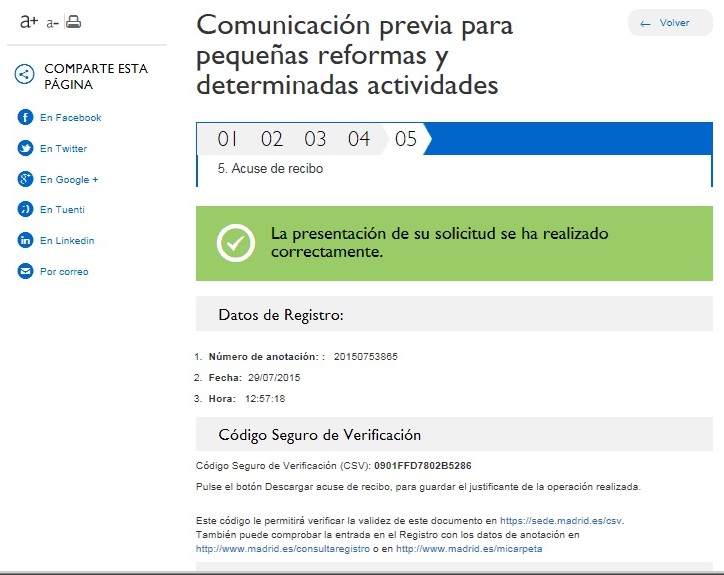724x575 pixels.
Task: Open the madrid.es/micarpeta link
Action: [469, 548]
